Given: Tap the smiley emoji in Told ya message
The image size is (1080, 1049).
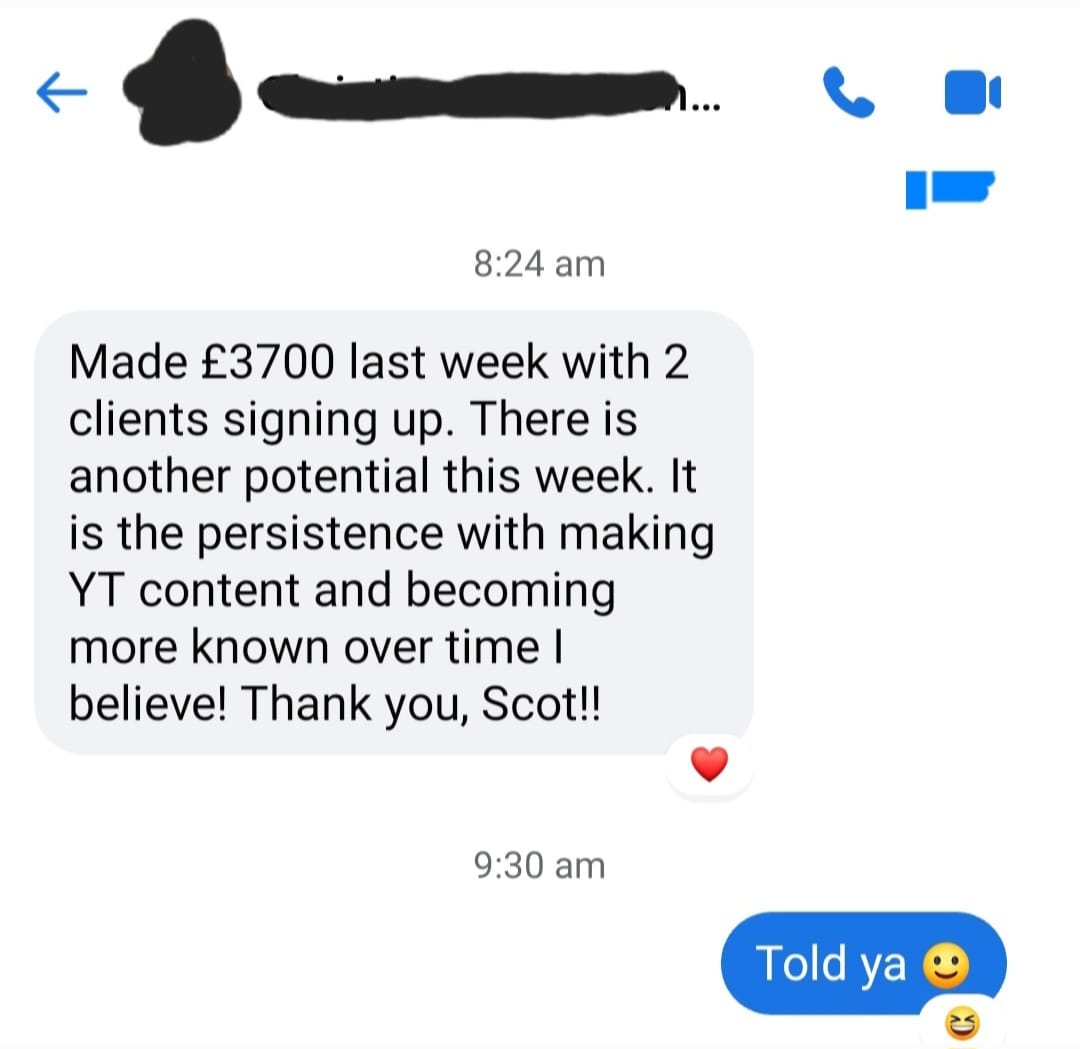Looking at the screenshot, I should [946, 964].
